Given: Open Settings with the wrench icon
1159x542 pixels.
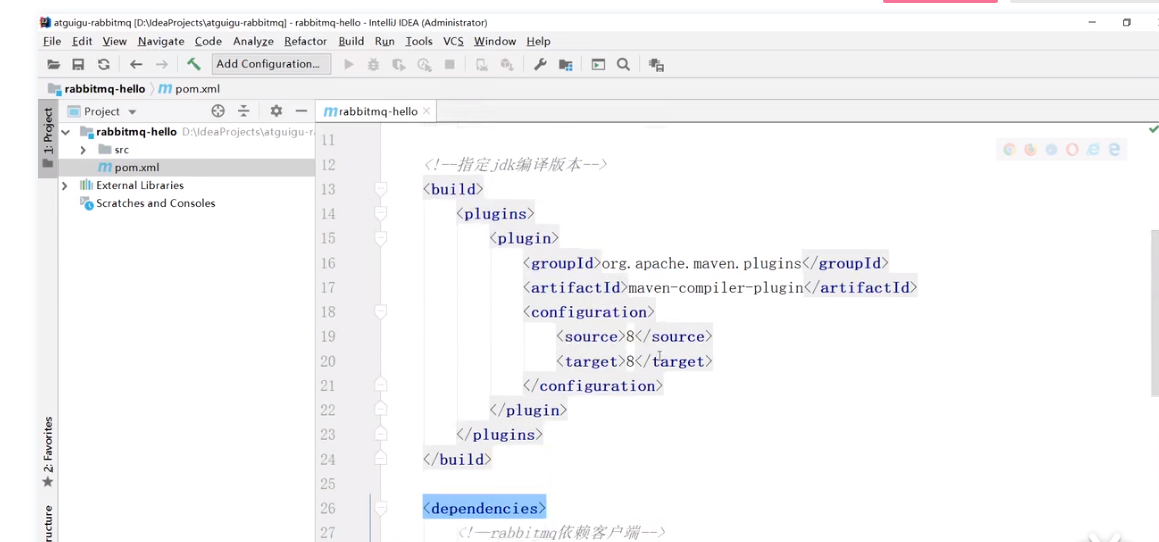Looking at the screenshot, I should (x=540, y=64).
